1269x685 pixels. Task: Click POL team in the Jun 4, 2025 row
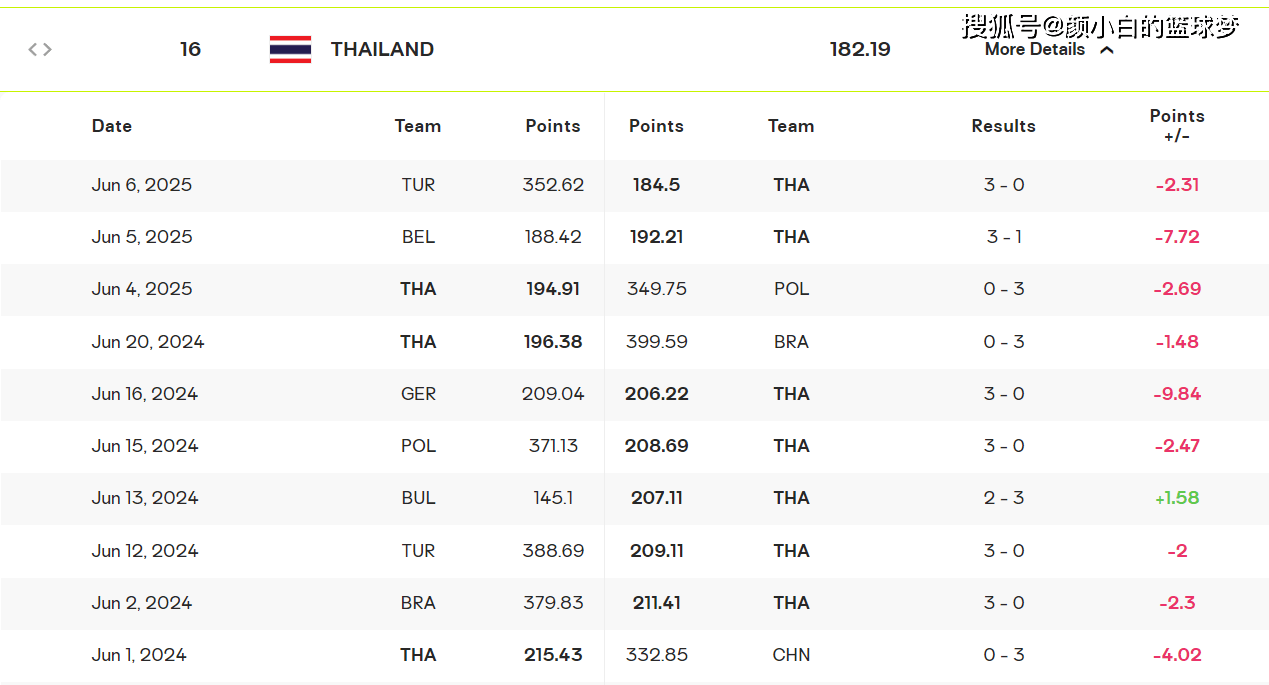791,289
